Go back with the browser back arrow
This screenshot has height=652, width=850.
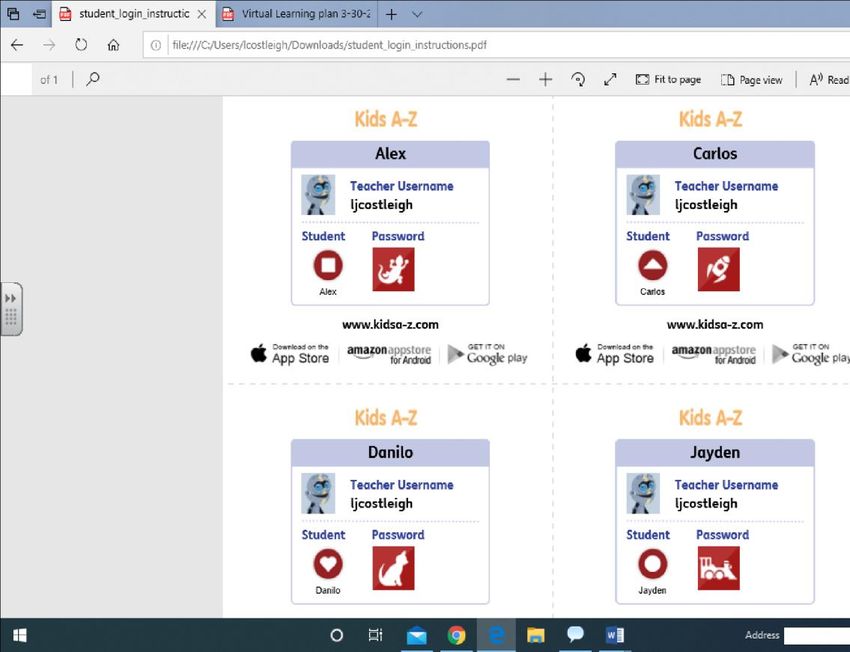(17, 45)
